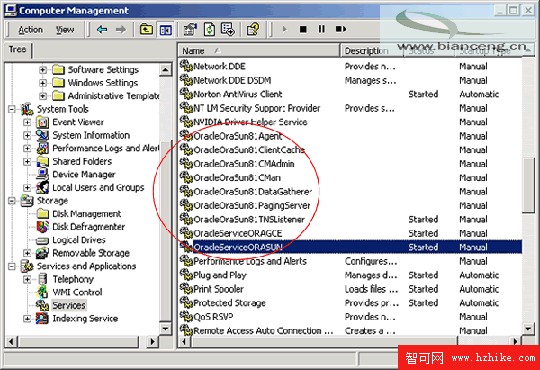Expand the System Information node
This screenshot has height=370, width=540.
coord(27,135)
